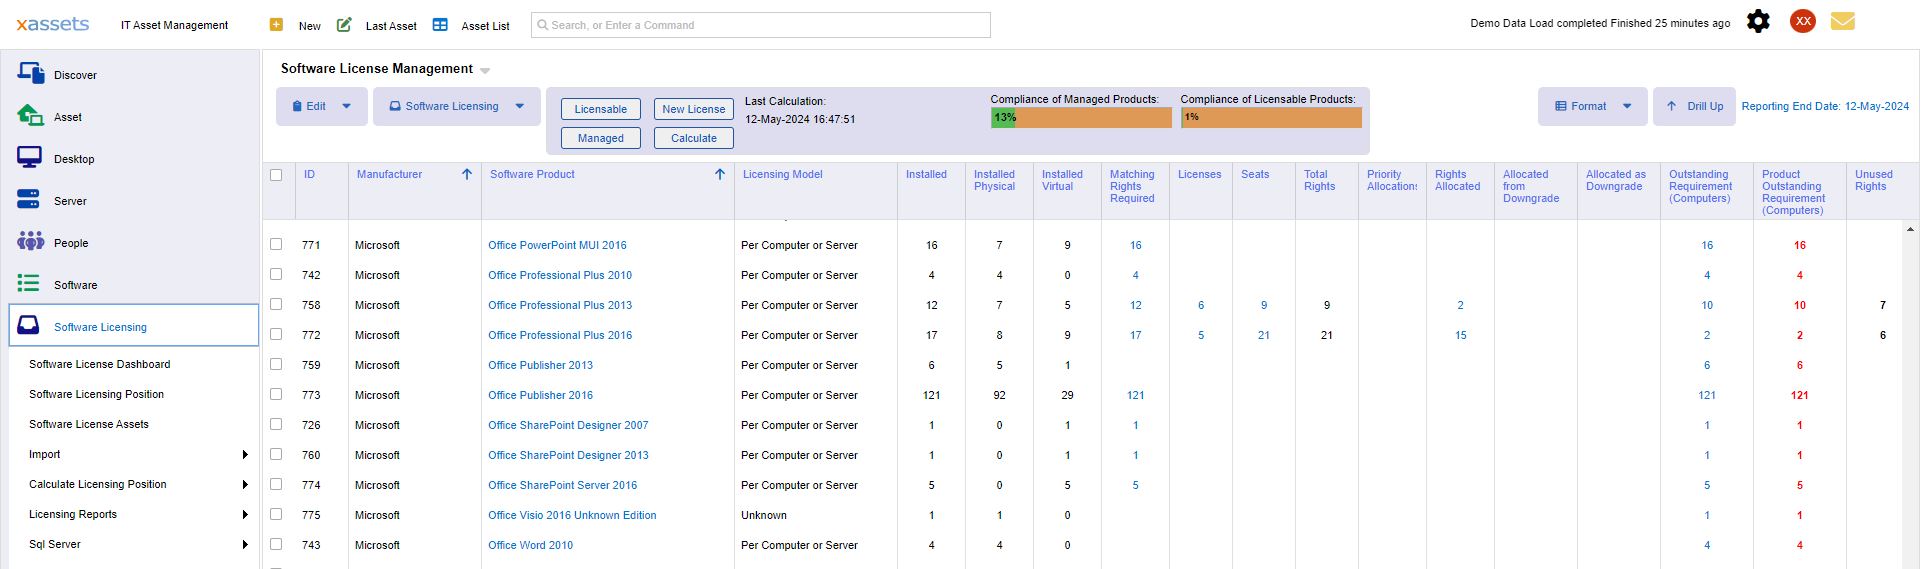Click the Asset sidebar icon
Viewport: 1921px width, 569px height.
30,115
